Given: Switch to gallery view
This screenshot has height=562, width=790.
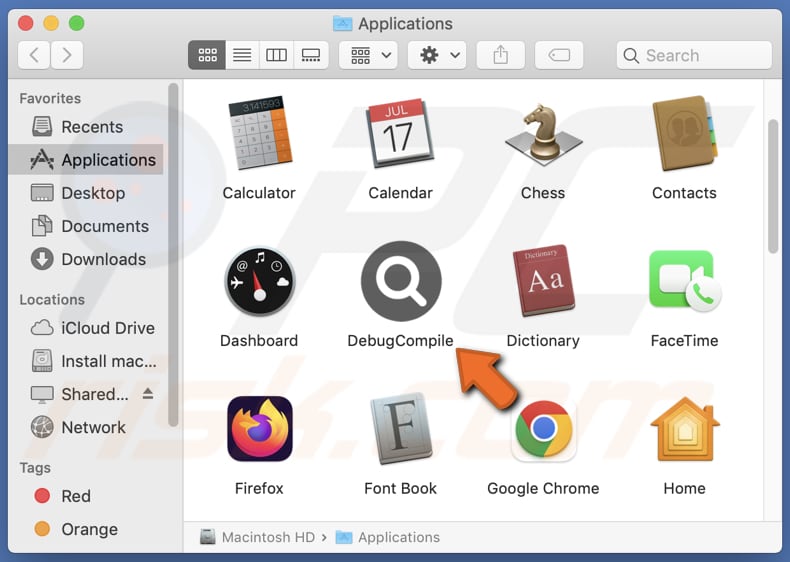Looking at the screenshot, I should pyautogui.click(x=311, y=55).
